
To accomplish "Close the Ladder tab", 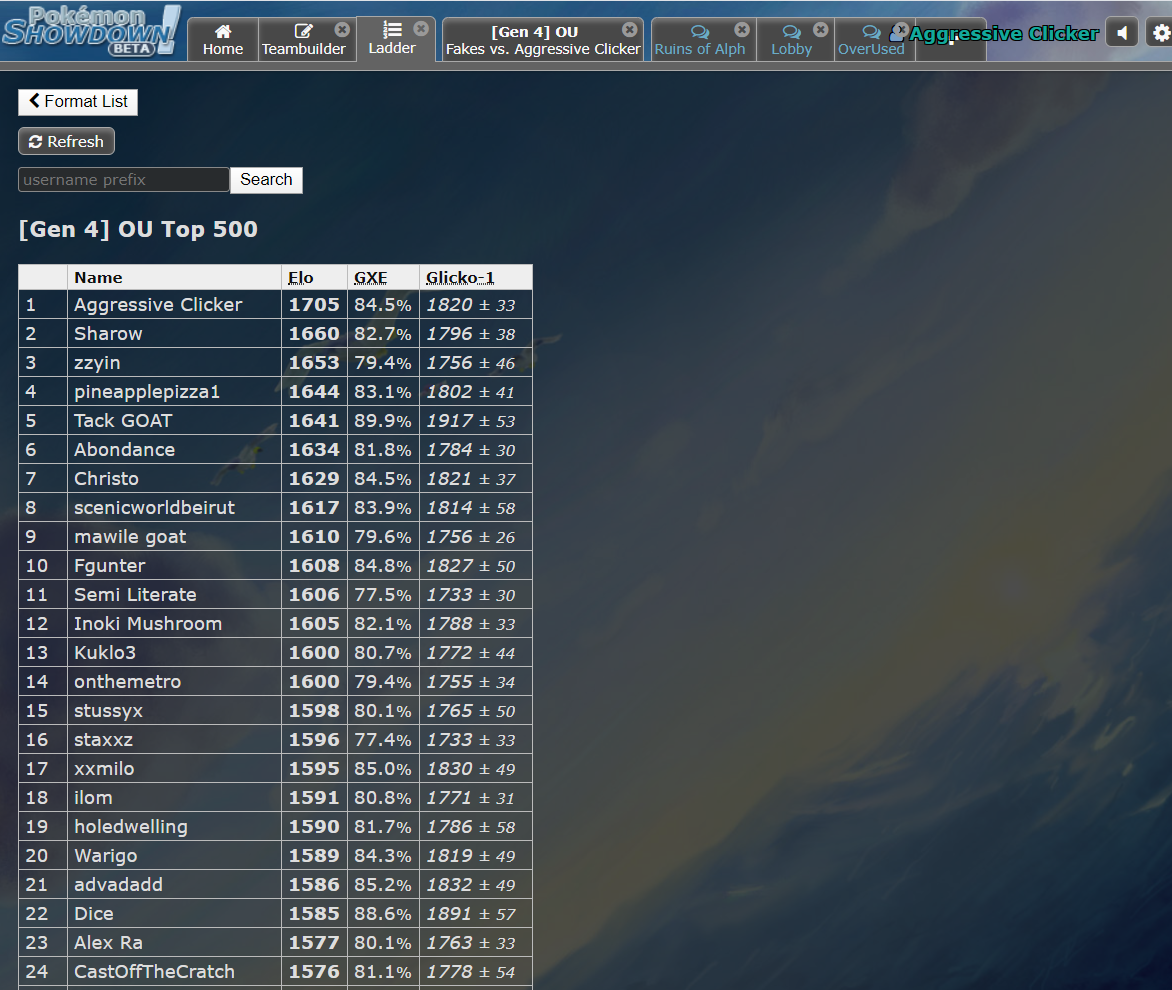I will click(x=421, y=29).
